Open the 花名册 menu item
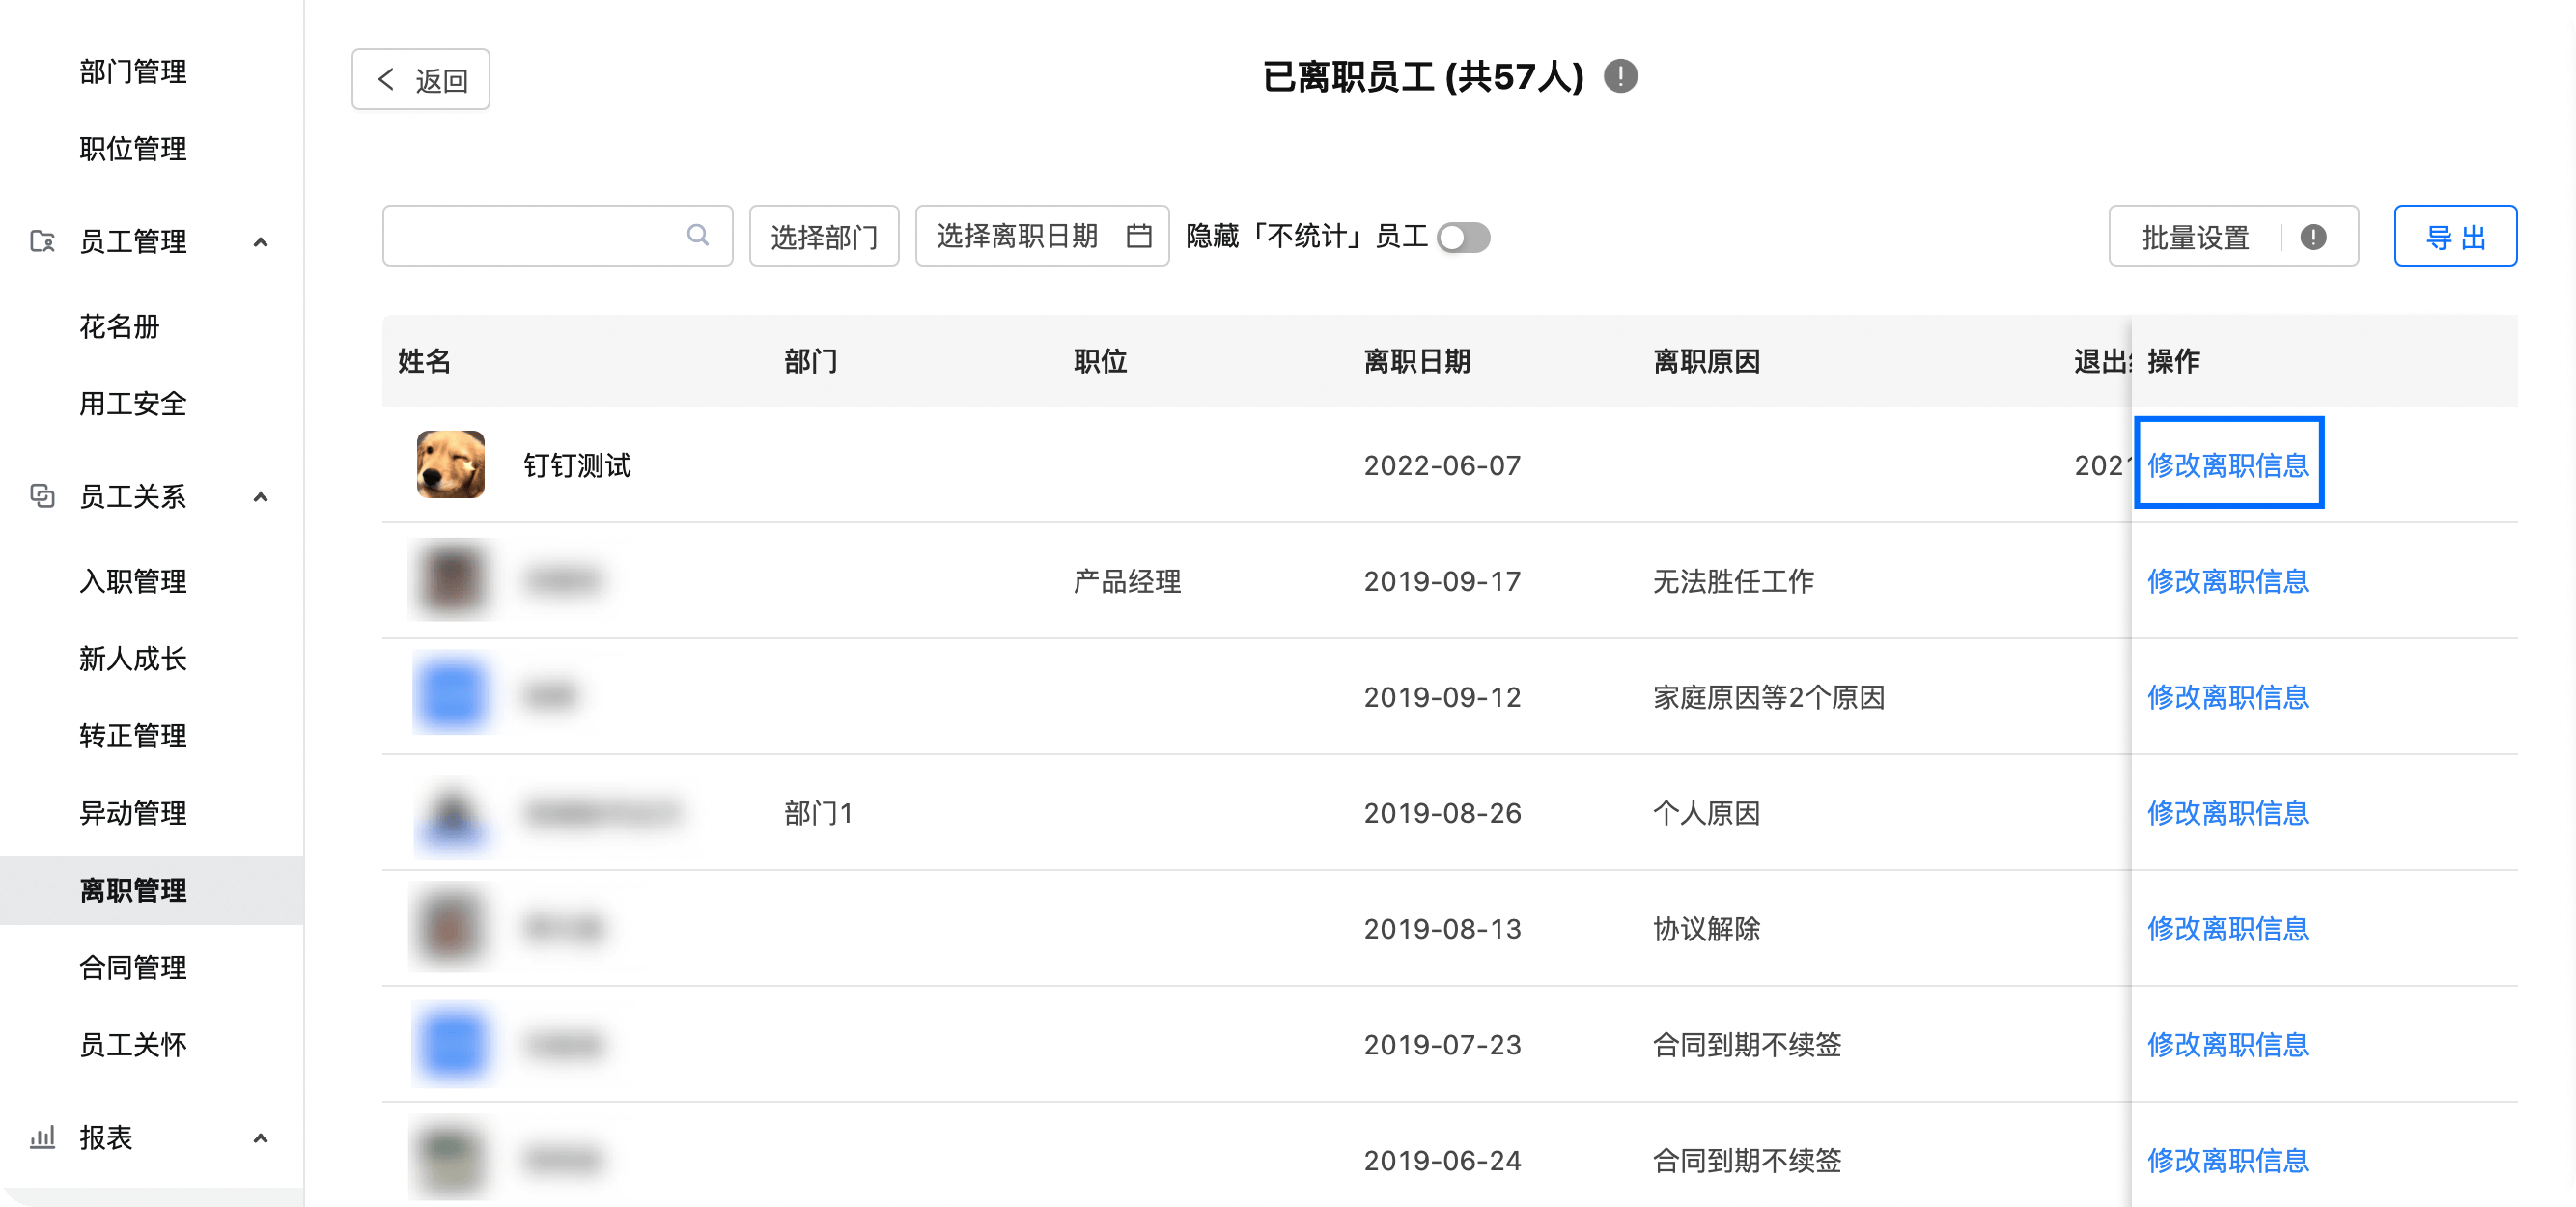 coord(120,326)
